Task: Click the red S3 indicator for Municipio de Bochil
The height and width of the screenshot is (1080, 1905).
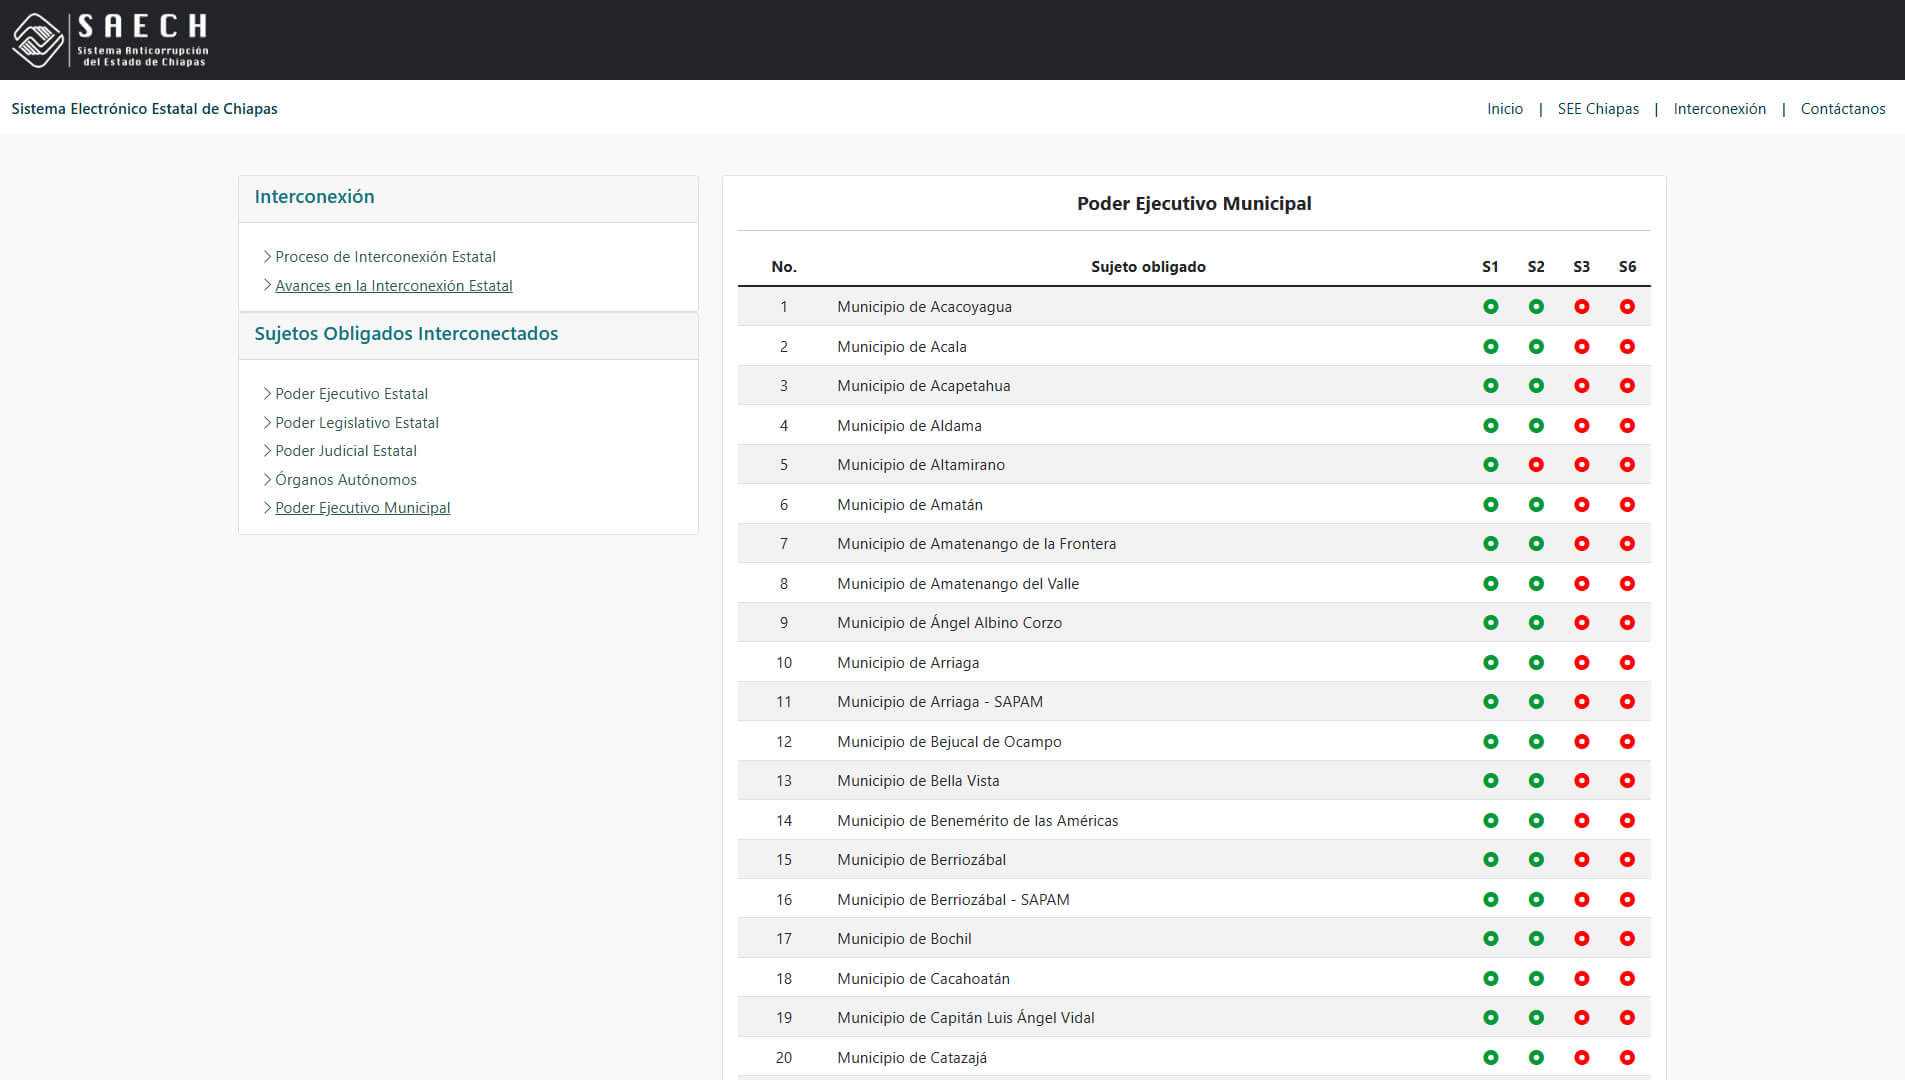Action: pyautogui.click(x=1581, y=939)
